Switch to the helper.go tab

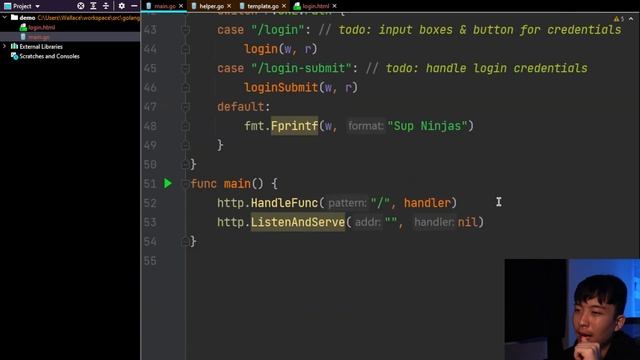pos(211,6)
